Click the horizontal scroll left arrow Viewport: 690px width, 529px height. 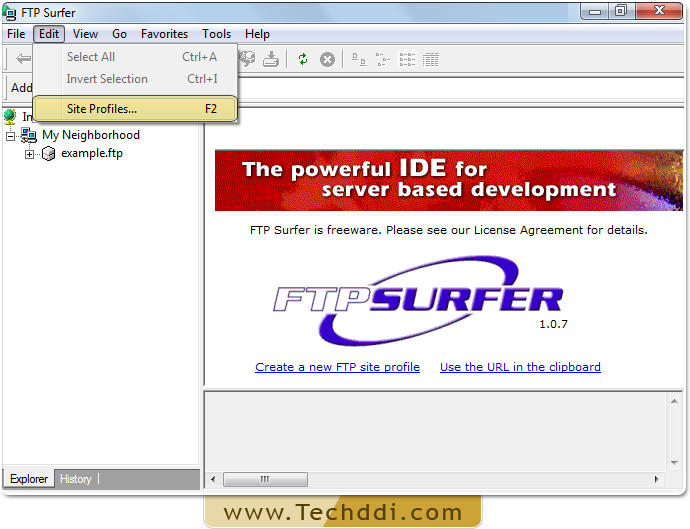(x=213, y=479)
